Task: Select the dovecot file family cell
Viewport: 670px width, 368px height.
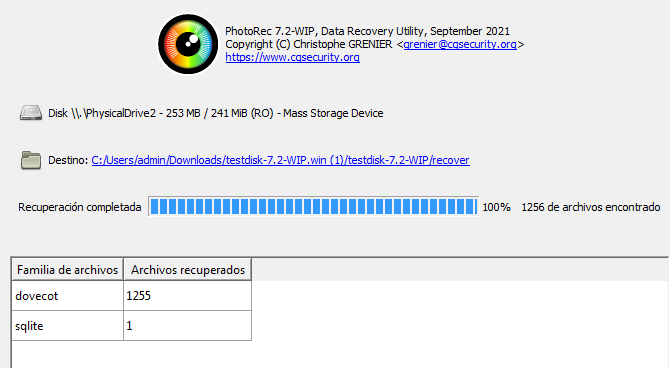Action: 68,296
